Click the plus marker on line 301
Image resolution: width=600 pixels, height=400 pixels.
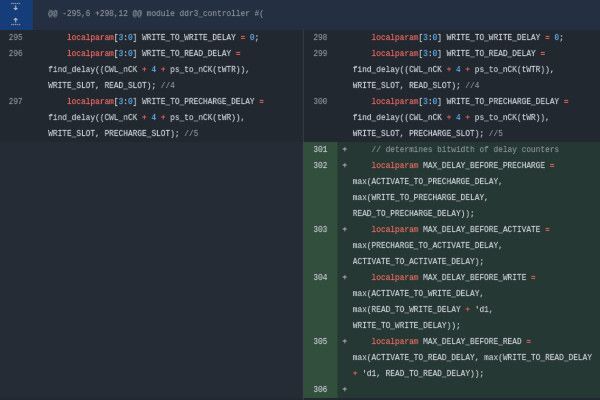(345, 150)
